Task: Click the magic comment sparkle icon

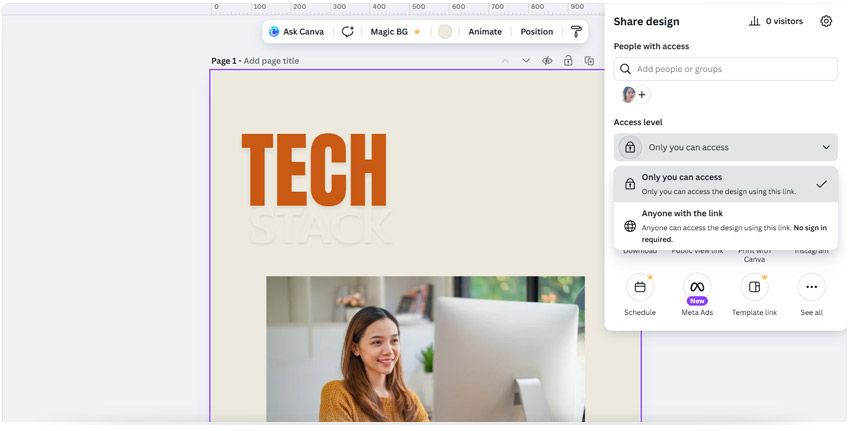Action: click(x=347, y=32)
